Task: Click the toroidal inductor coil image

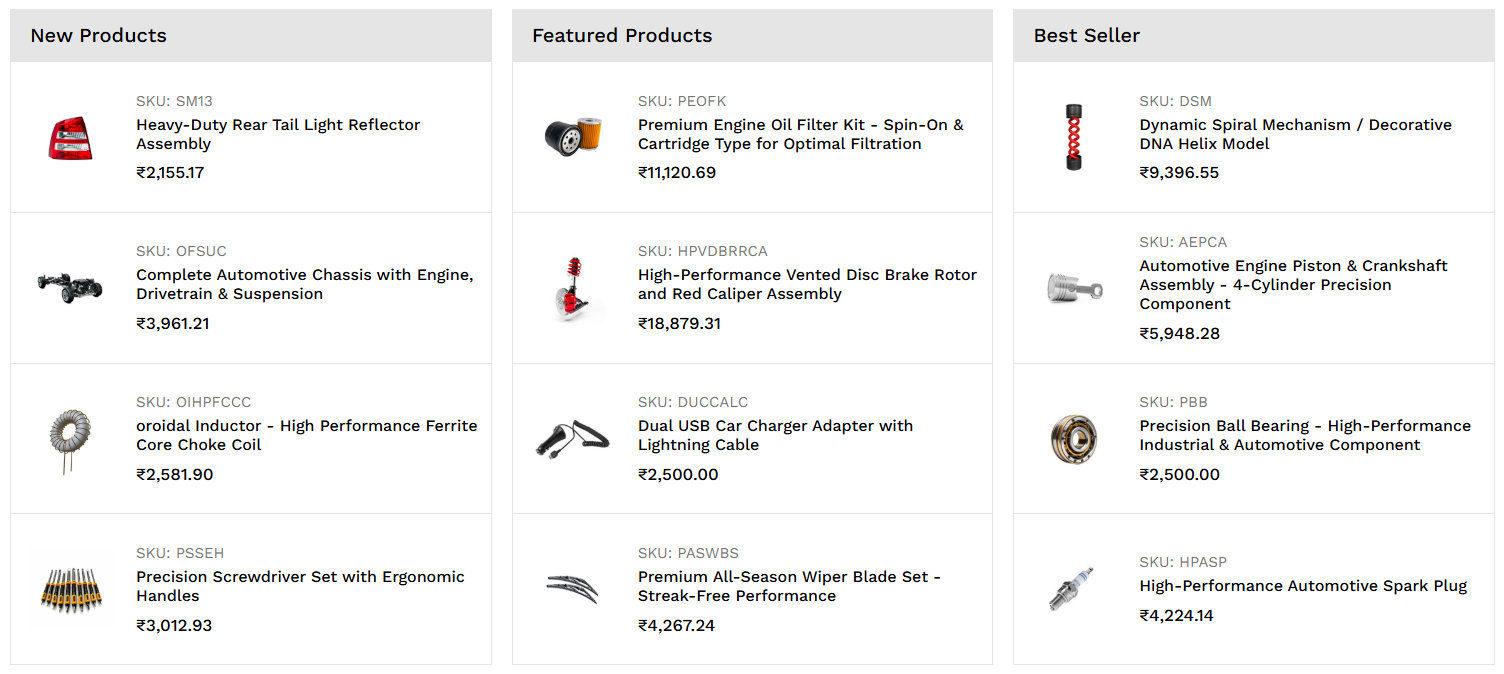Action: [x=71, y=439]
